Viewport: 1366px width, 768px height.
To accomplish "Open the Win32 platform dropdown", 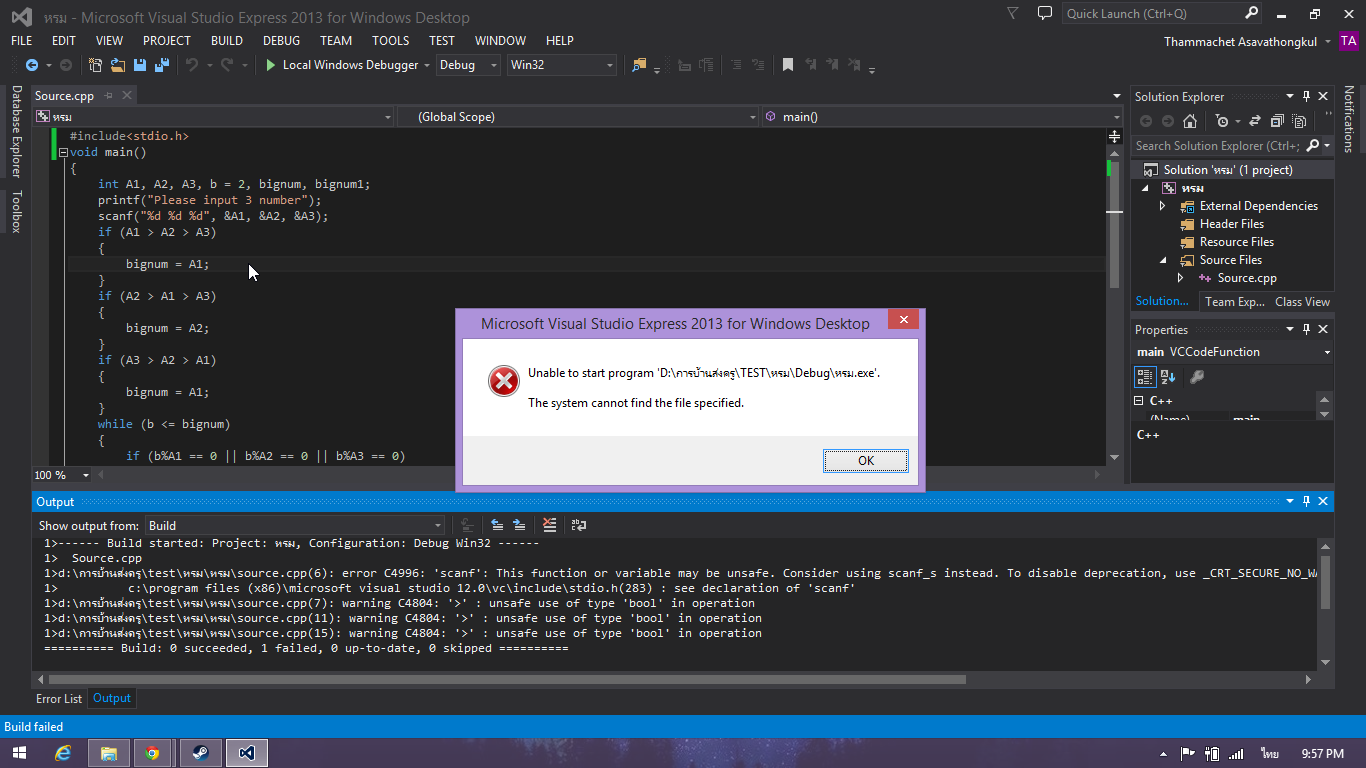I will 561,65.
